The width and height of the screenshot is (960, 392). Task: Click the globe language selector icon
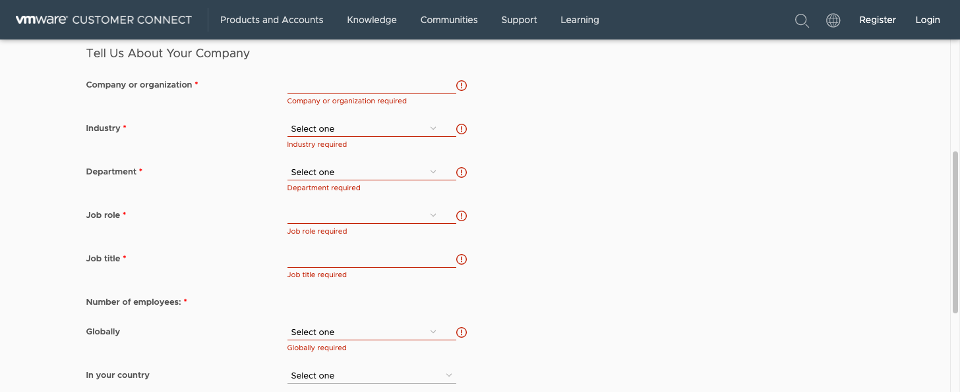pyautogui.click(x=833, y=20)
